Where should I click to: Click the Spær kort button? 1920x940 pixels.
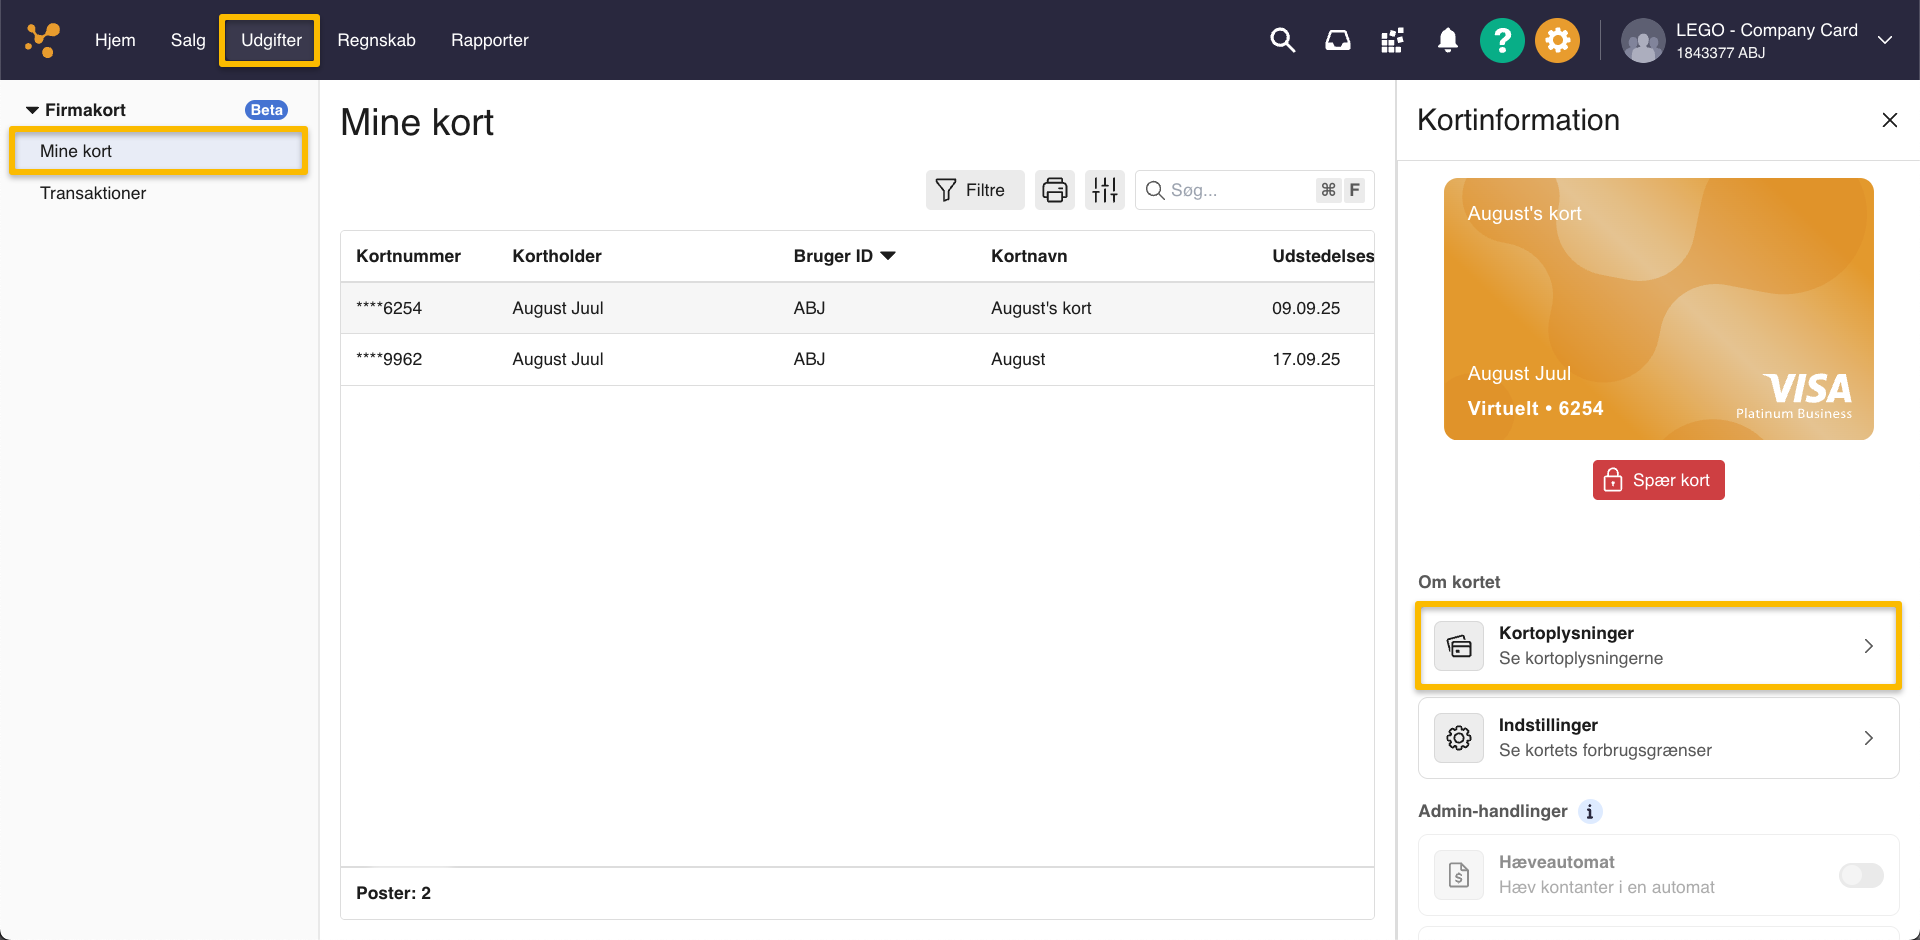pyautogui.click(x=1658, y=480)
